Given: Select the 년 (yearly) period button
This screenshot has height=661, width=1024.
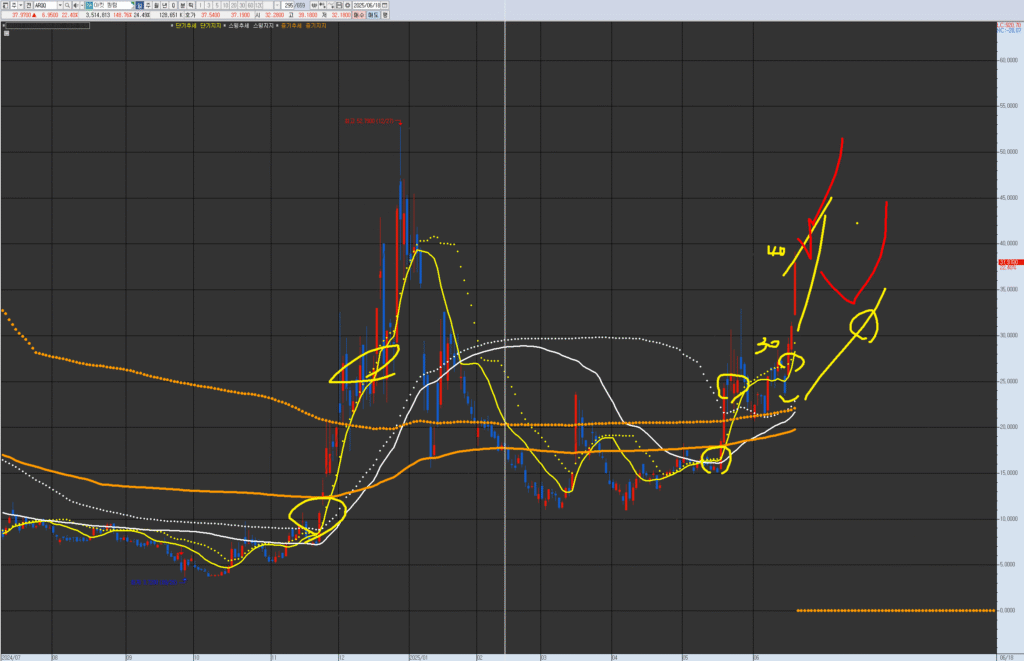Looking at the screenshot, I should coord(165,5).
